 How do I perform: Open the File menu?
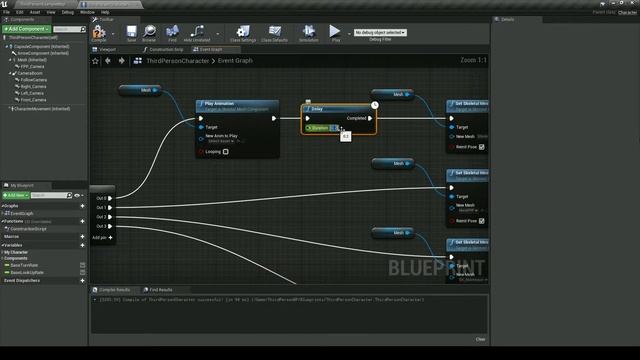pyautogui.click(x=7, y=12)
